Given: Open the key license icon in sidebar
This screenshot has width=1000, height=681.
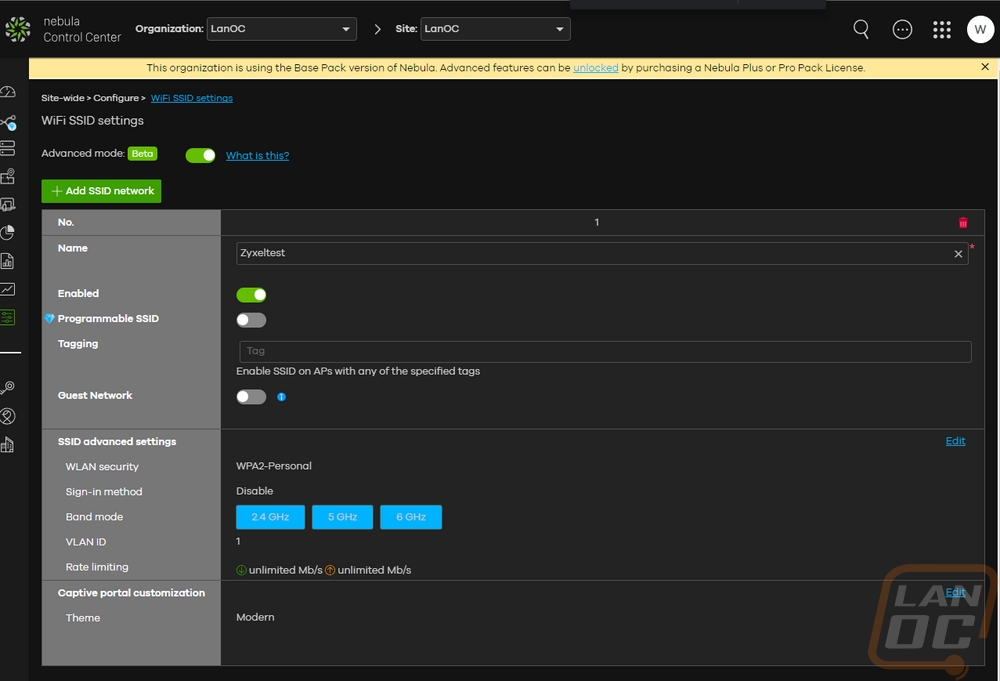Looking at the screenshot, I should (x=8, y=388).
